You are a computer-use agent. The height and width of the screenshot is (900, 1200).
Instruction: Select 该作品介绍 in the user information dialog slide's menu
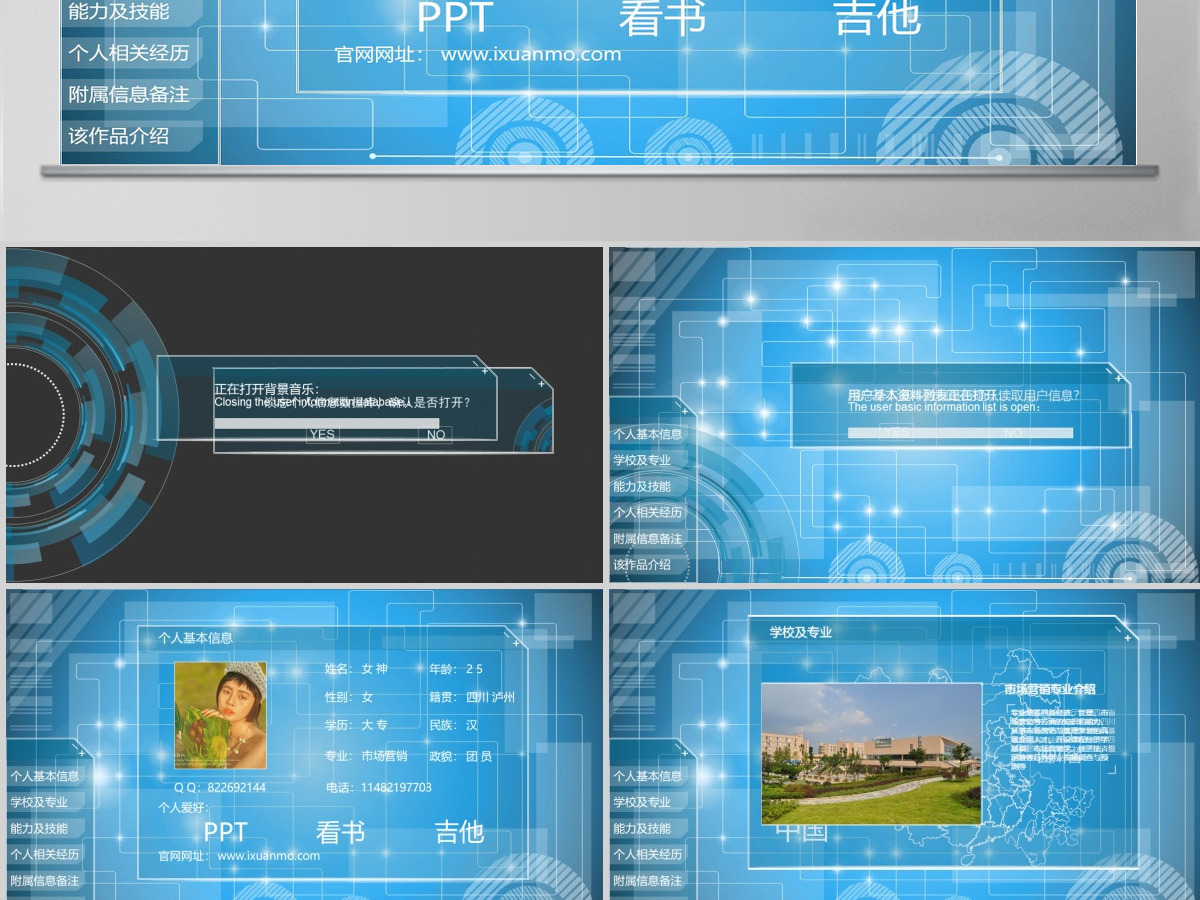pos(642,564)
